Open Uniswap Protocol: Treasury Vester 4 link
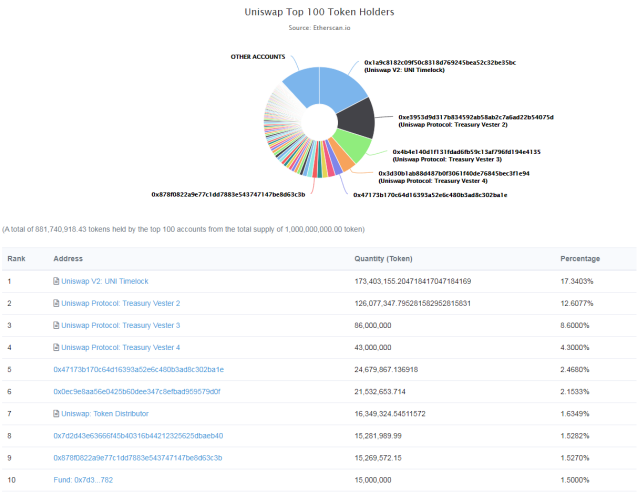Screen dimensions: 637x494 [x=120, y=347]
